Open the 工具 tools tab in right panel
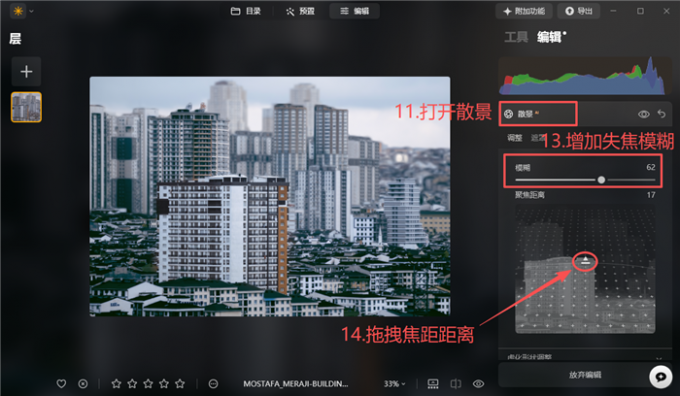The height and width of the screenshot is (396, 680). [x=516, y=37]
